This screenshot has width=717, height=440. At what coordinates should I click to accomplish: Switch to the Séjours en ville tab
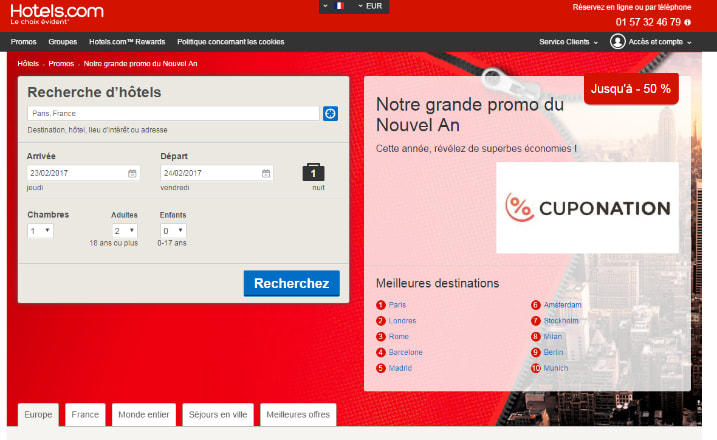tap(218, 414)
